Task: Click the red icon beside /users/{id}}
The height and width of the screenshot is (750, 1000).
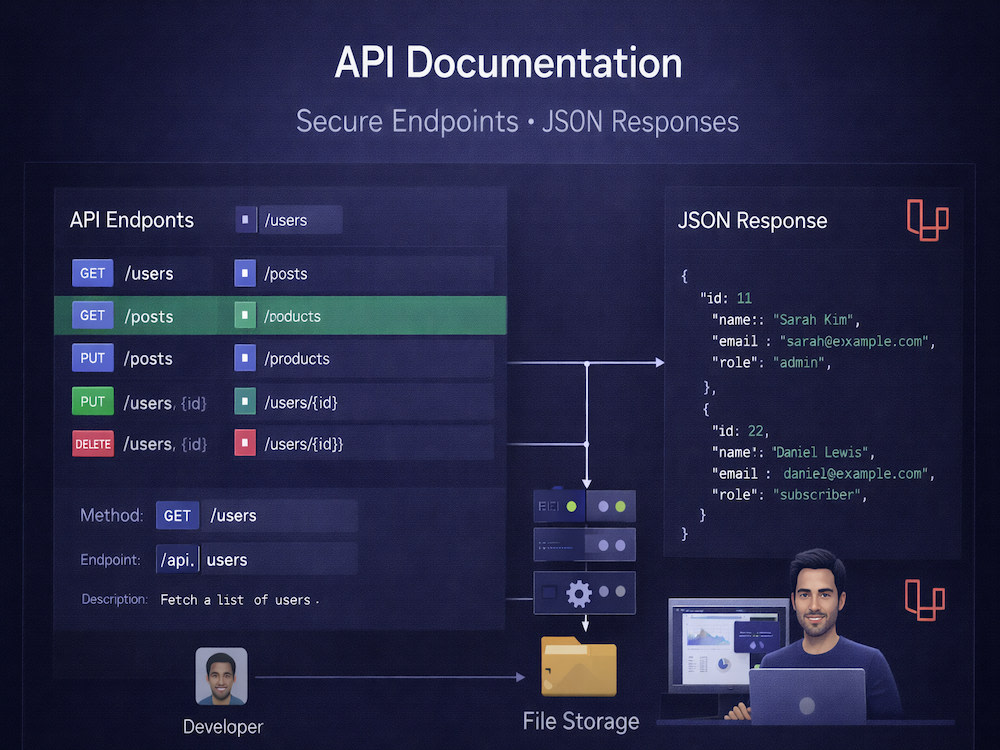Action: pyautogui.click(x=245, y=443)
